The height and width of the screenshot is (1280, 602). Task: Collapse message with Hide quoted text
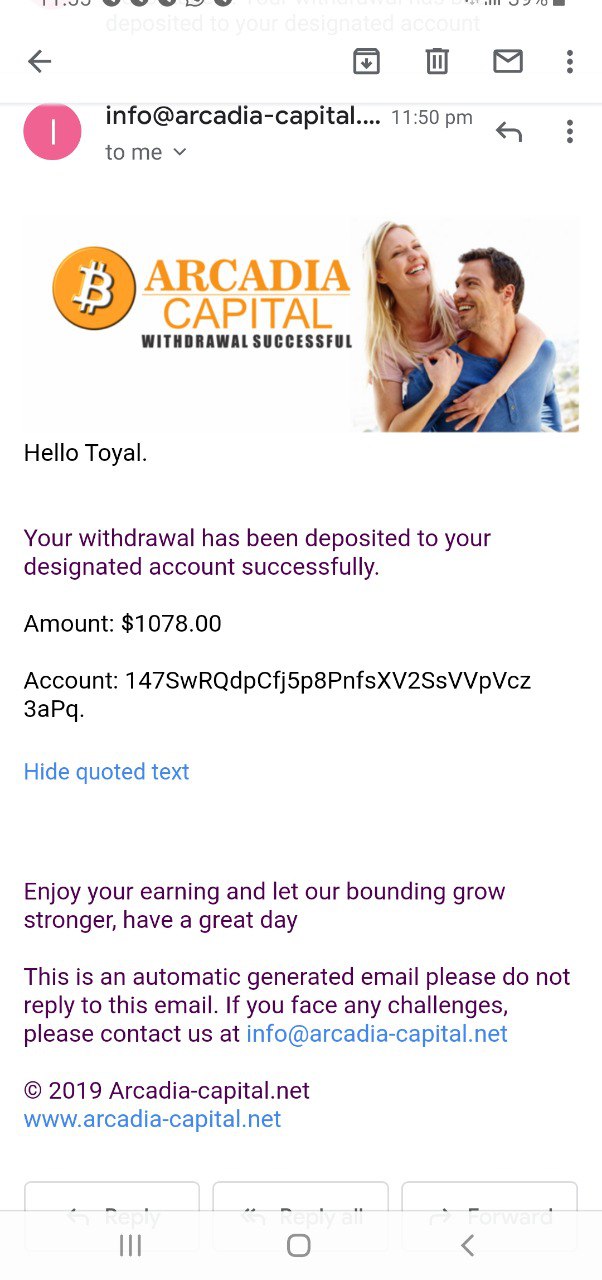coord(106,772)
